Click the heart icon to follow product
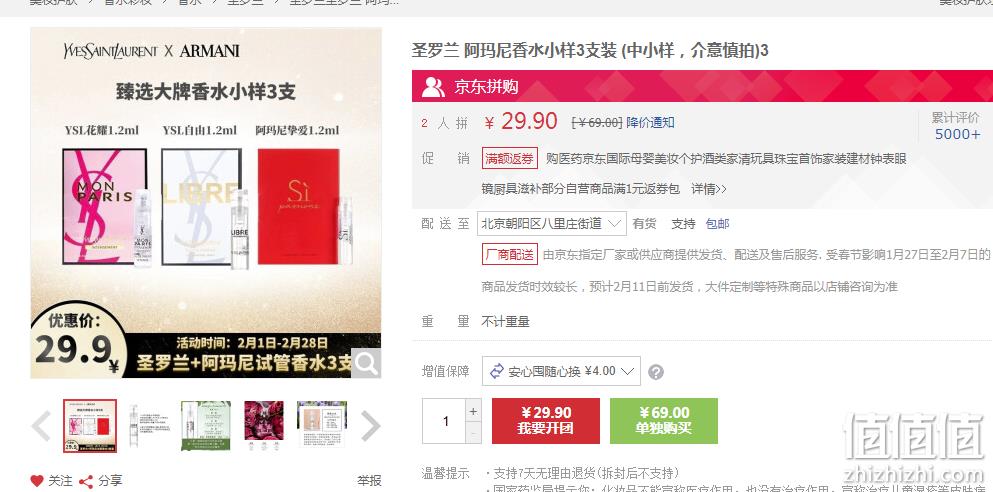The height and width of the screenshot is (492, 993). pyautogui.click(x=37, y=481)
